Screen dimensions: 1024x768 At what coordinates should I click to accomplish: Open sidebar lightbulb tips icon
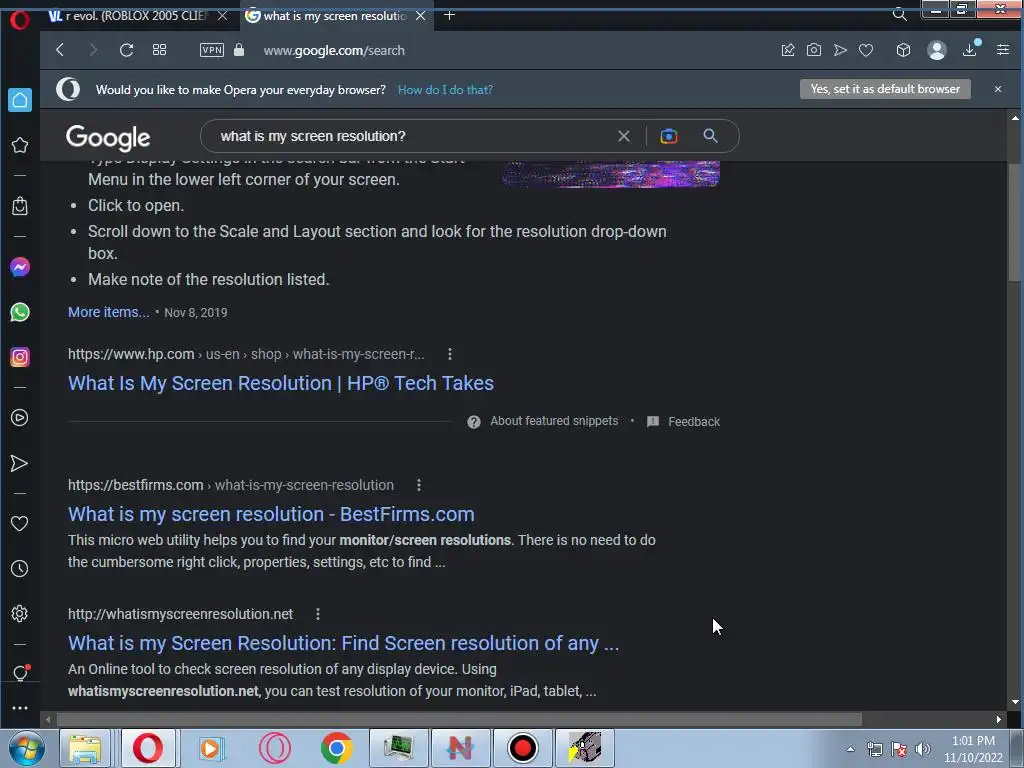point(20,673)
